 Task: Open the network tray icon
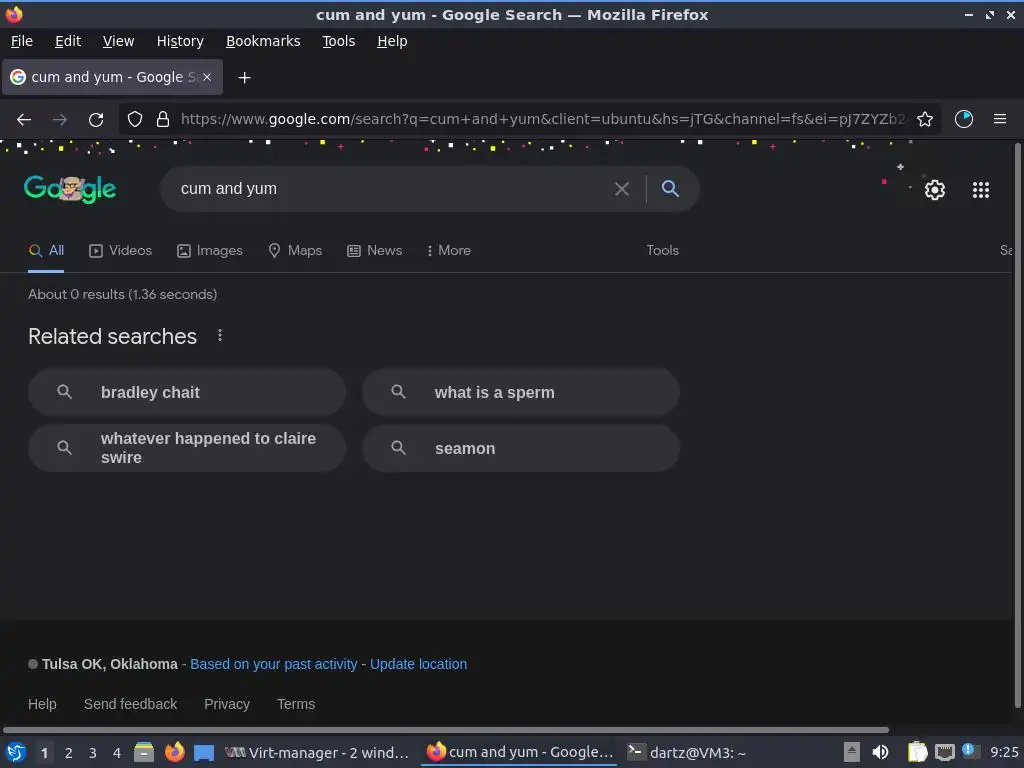[944, 753]
